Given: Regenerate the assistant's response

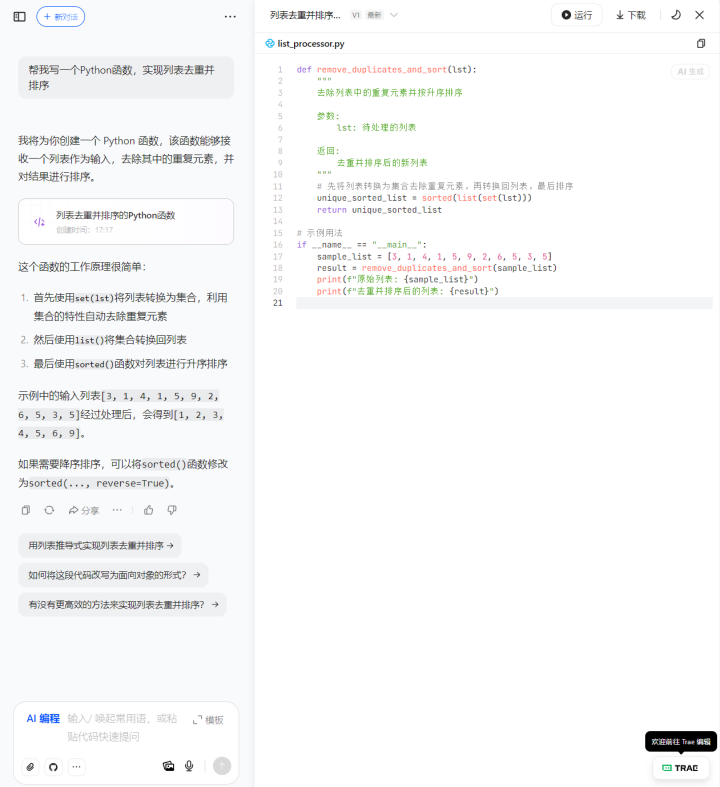Looking at the screenshot, I should (x=49, y=510).
